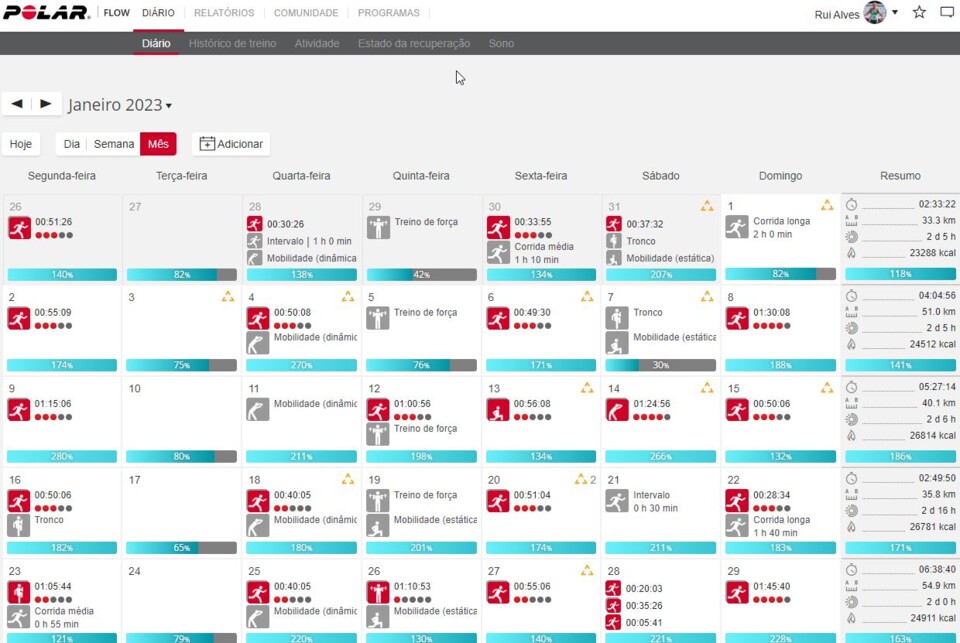Open the Relatórios menu
The width and height of the screenshot is (960, 643).
tap(224, 13)
